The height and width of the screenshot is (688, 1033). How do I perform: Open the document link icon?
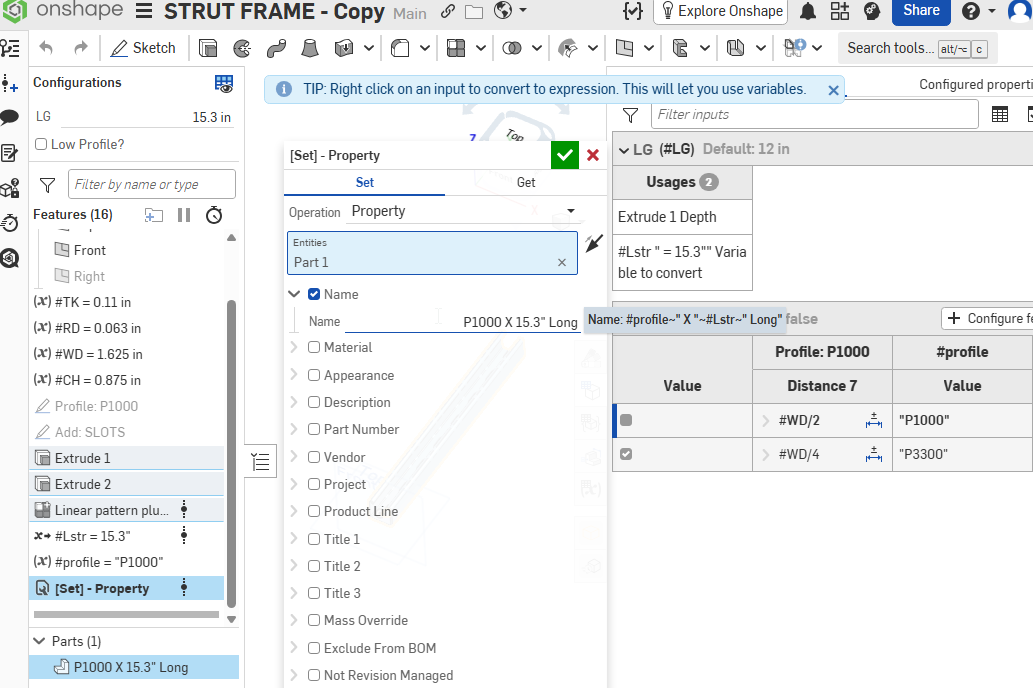point(448,11)
